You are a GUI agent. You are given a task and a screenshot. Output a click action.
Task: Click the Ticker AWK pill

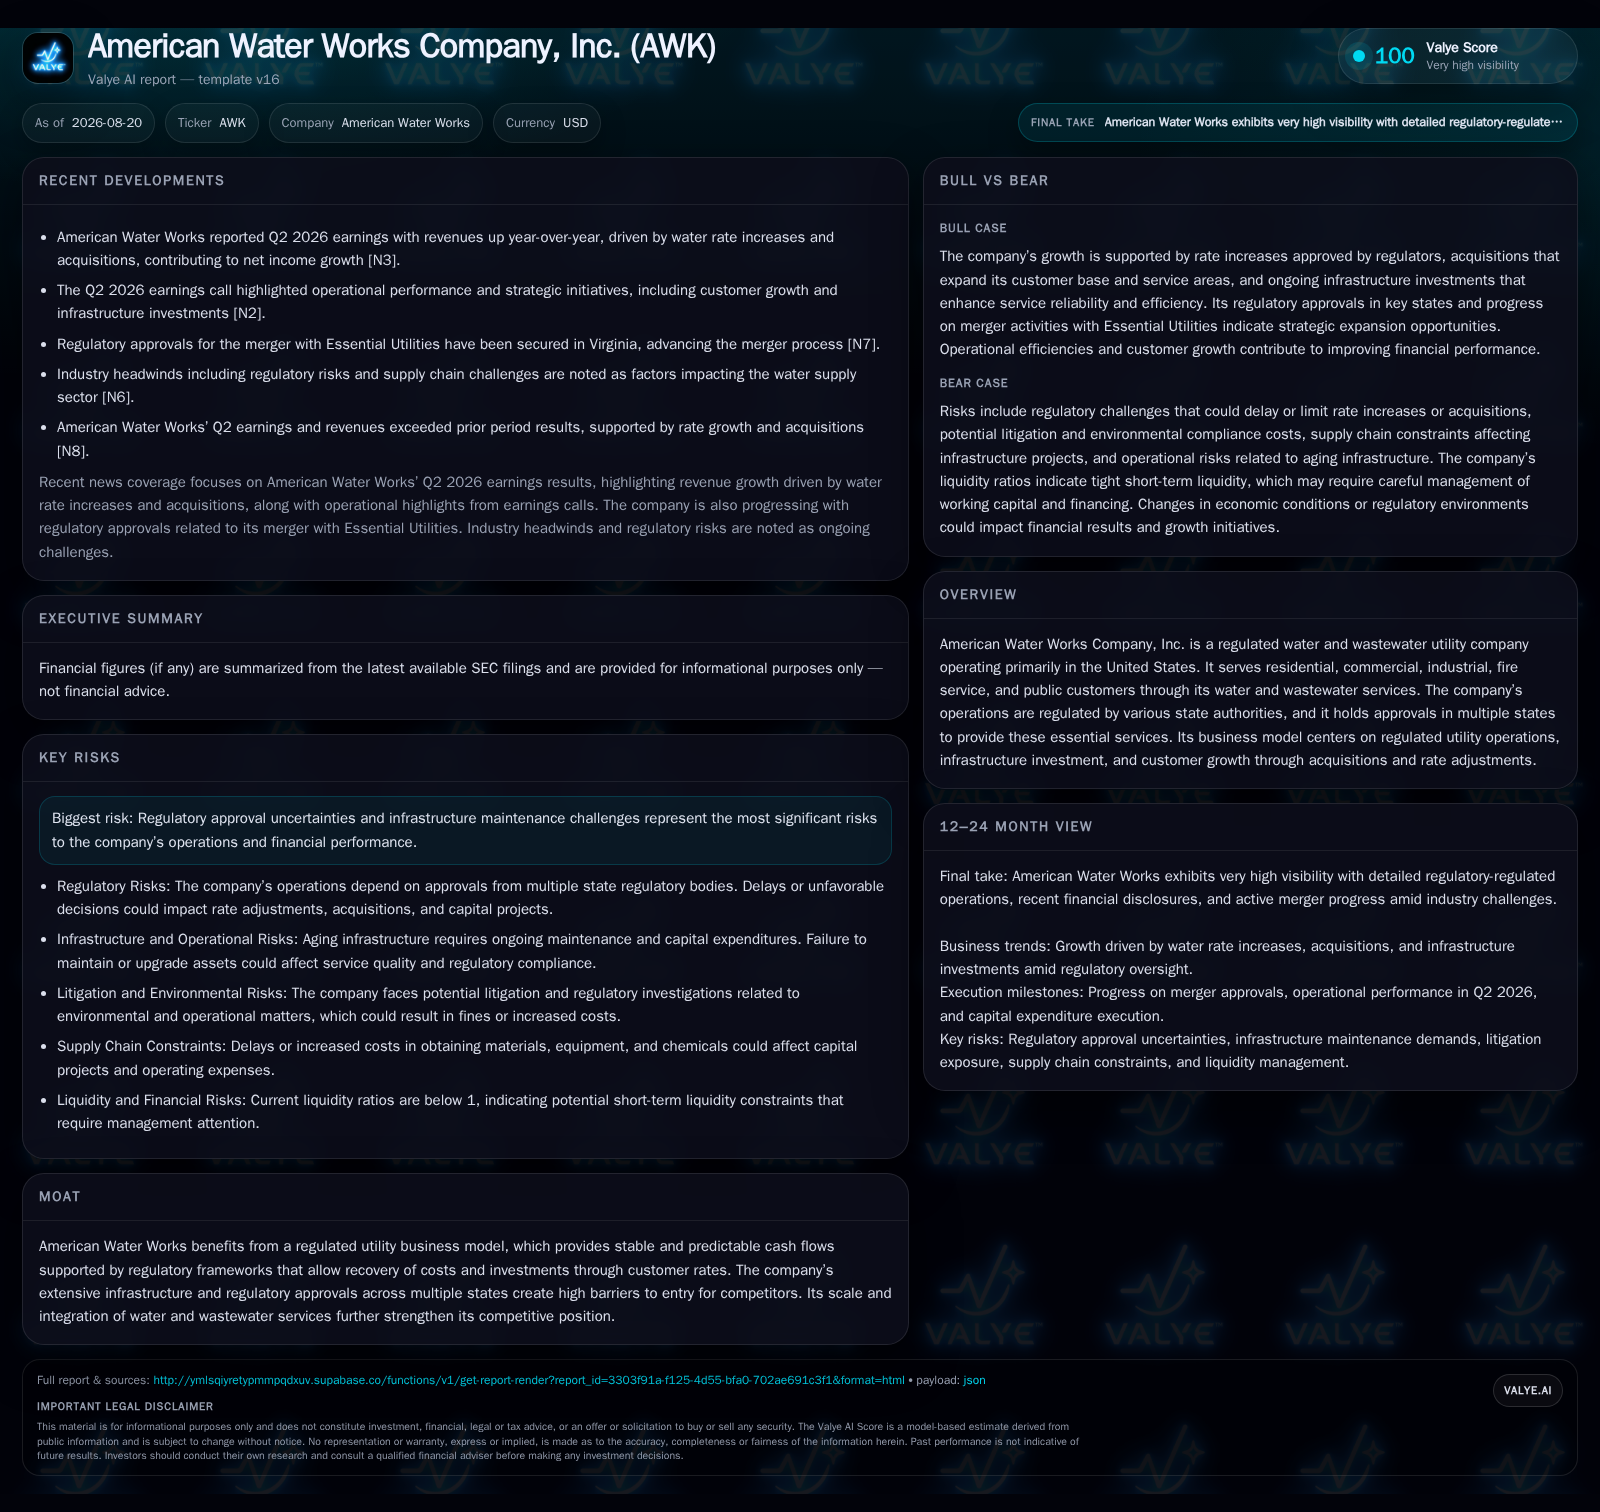tap(212, 123)
